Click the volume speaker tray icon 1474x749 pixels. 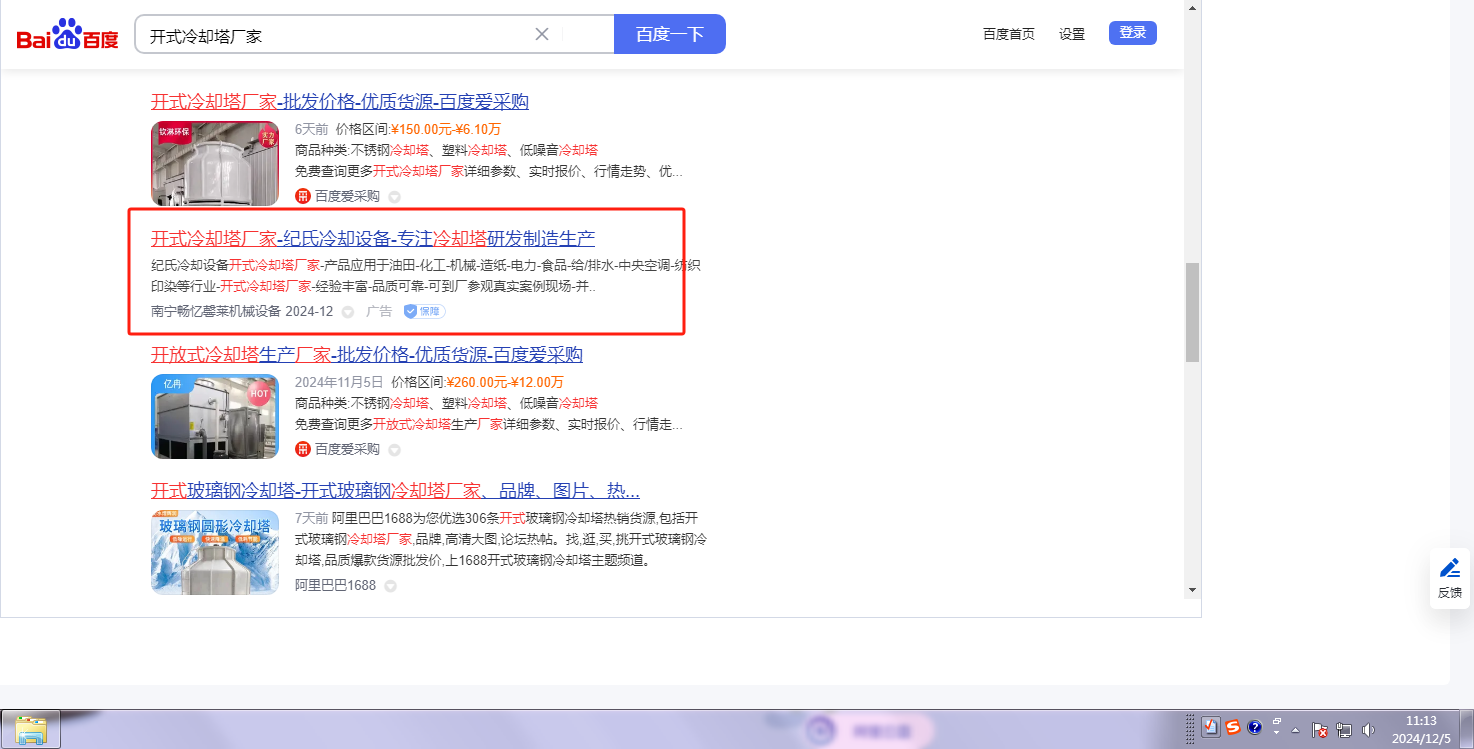point(1368,730)
